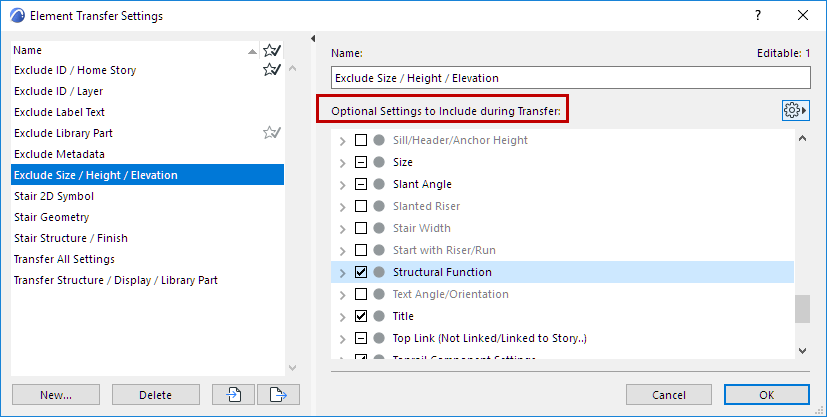Expand the Slant Angle tree row
Viewport: 827px width, 417px height.
click(x=343, y=184)
